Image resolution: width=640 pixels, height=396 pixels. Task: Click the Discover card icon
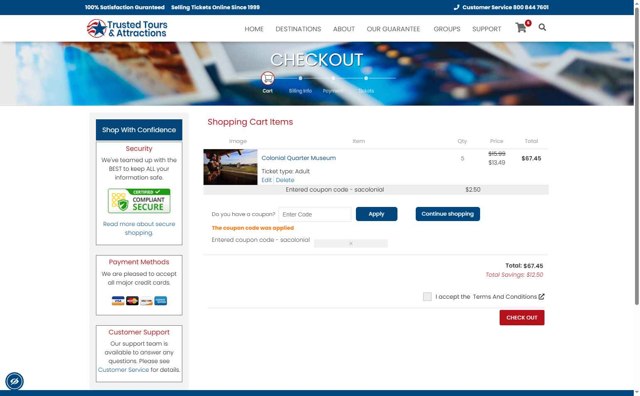(146, 301)
